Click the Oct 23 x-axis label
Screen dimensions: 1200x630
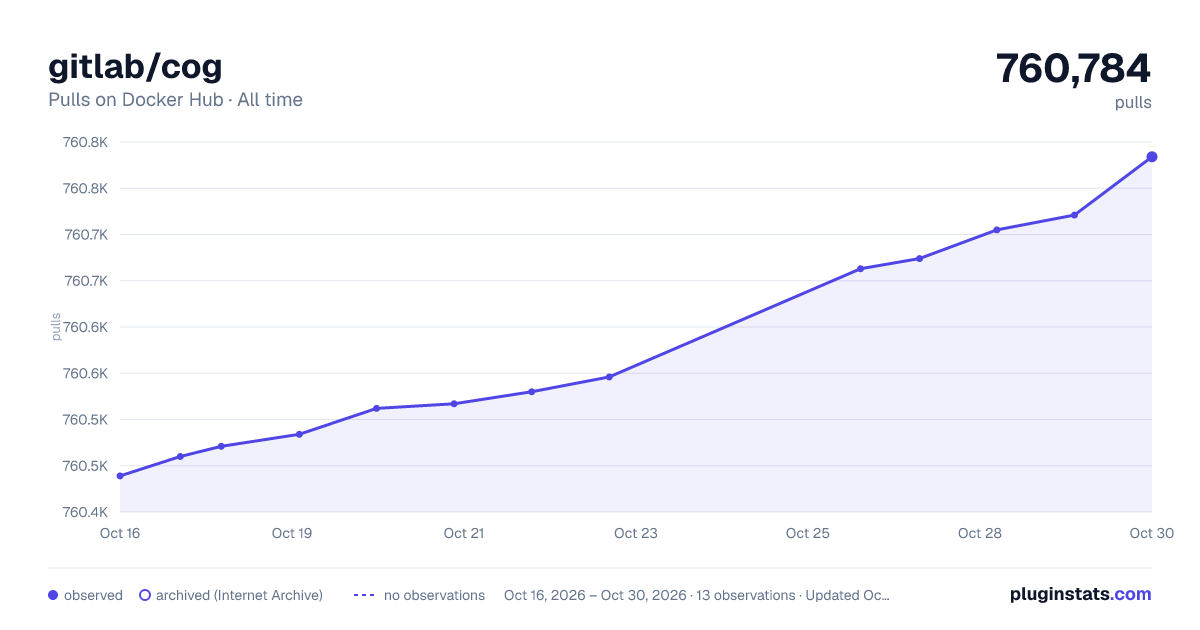click(636, 533)
